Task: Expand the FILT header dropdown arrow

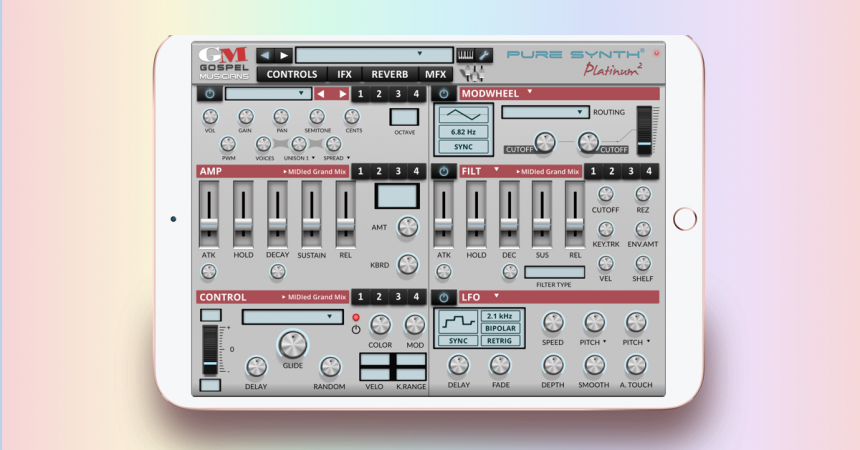Action: click(x=496, y=170)
